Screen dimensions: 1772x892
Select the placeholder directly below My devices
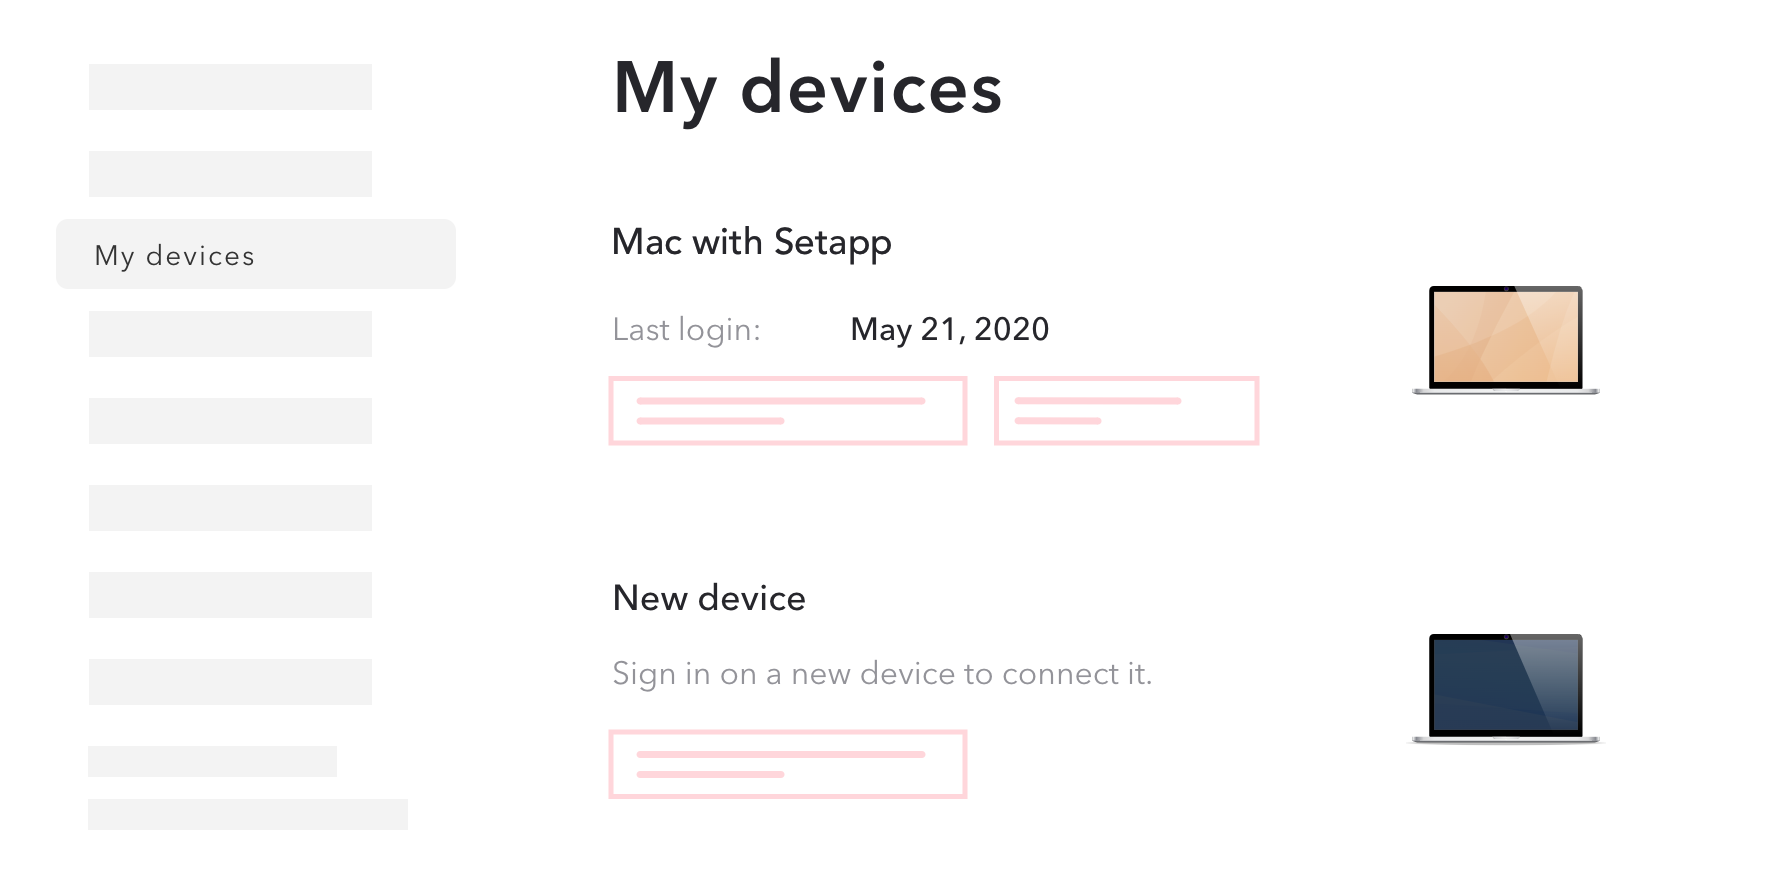(x=230, y=334)
